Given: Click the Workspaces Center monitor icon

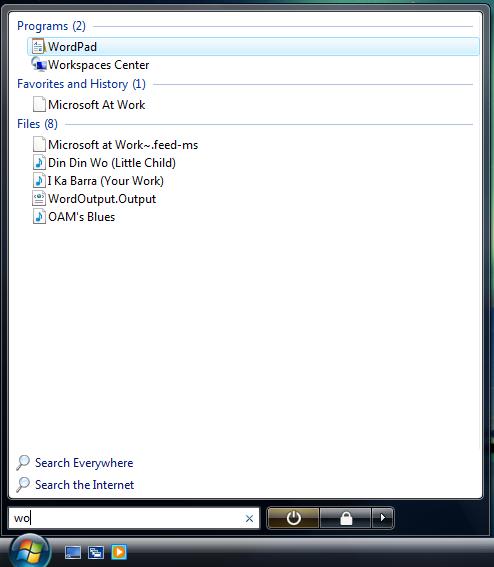Looking at the screenshot, I should click(39, 65).
